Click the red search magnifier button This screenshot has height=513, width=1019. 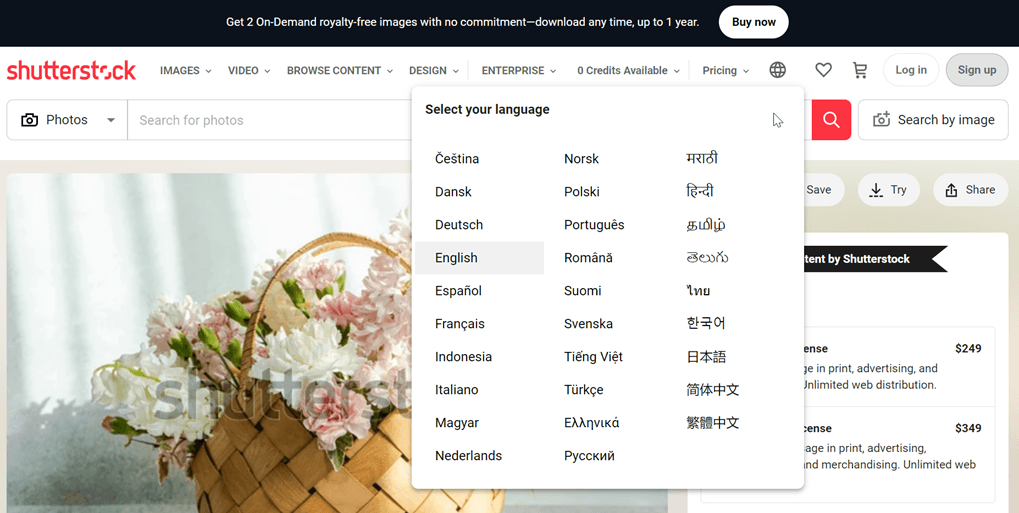831,120
